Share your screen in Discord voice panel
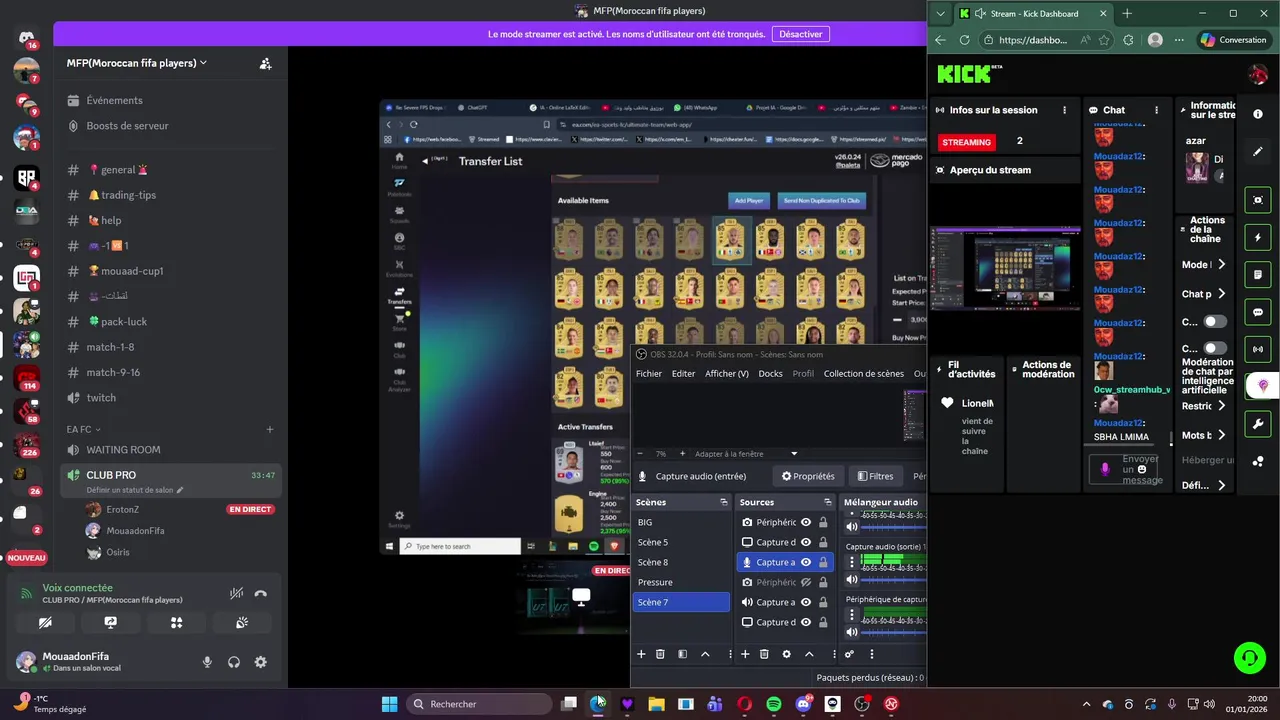This screenshot has height=720, width=1280. [x=111, y=622]
